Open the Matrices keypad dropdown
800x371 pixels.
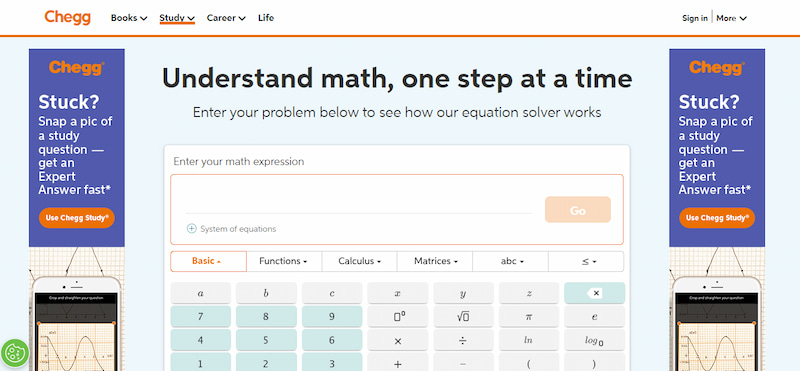(x=435, y=261)
